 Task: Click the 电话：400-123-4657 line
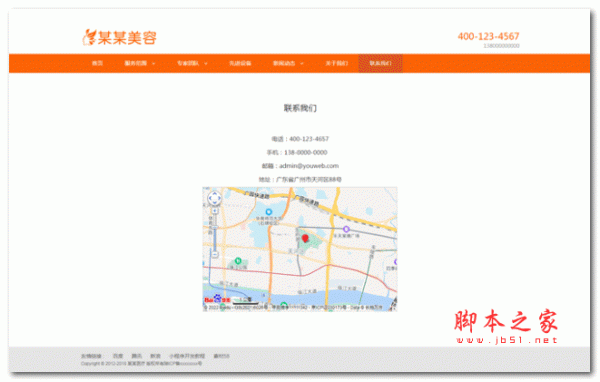(300, 139)
